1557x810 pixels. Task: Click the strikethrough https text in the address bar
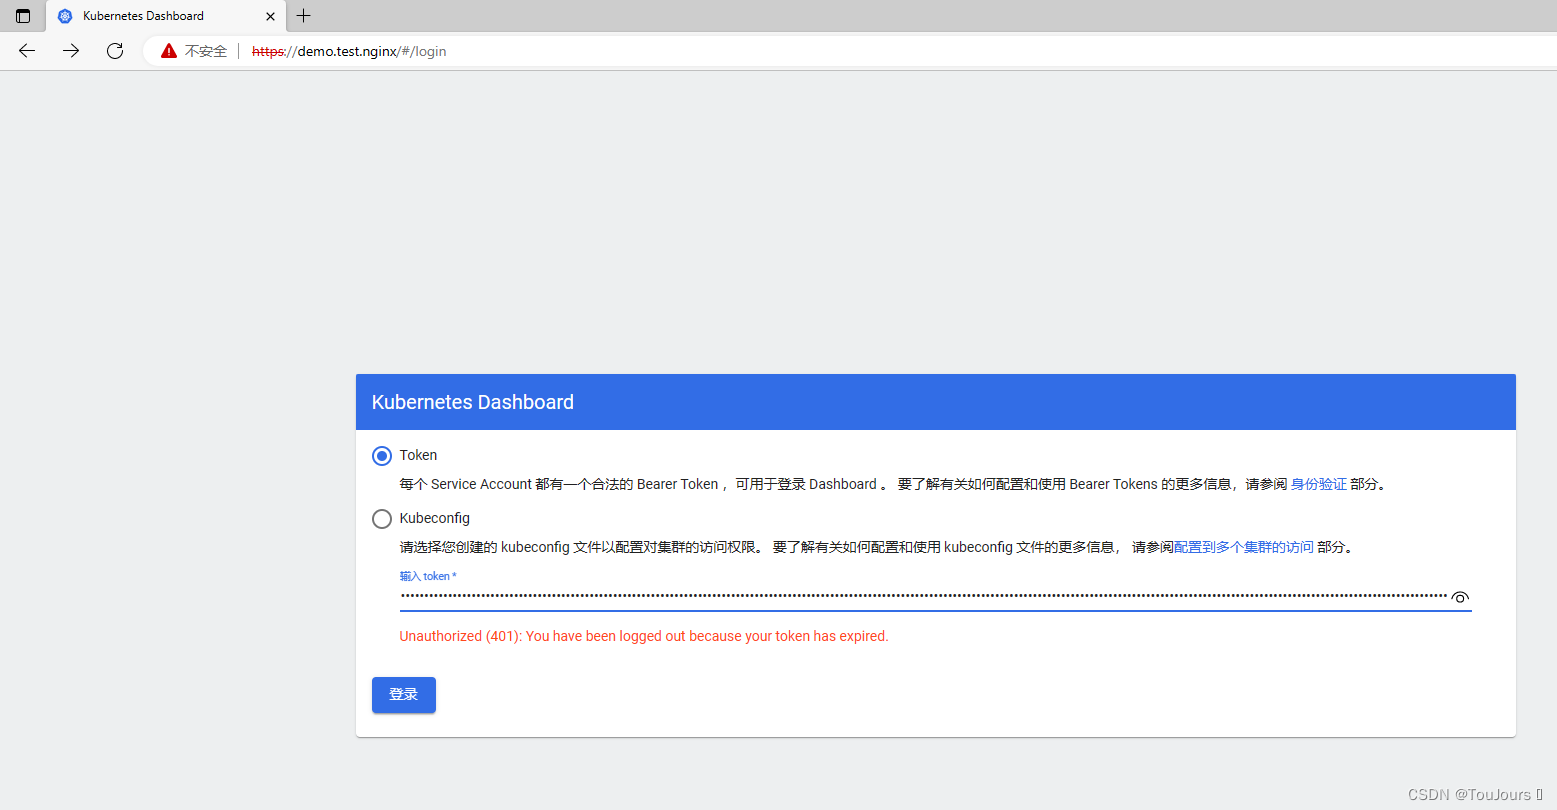click(268, 50)
